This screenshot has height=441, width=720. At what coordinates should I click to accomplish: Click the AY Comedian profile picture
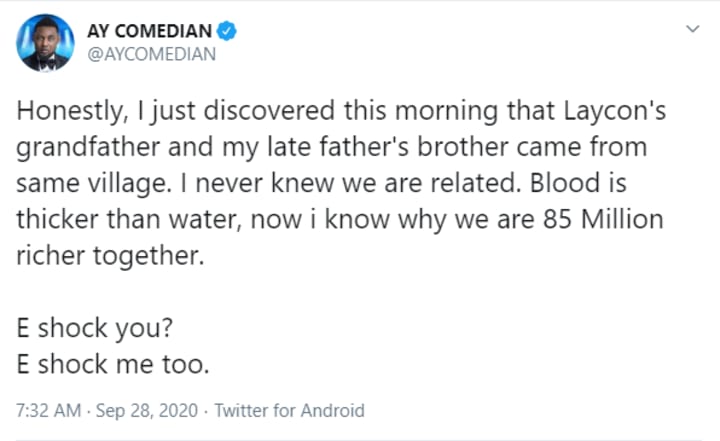(x=45, y=44)
